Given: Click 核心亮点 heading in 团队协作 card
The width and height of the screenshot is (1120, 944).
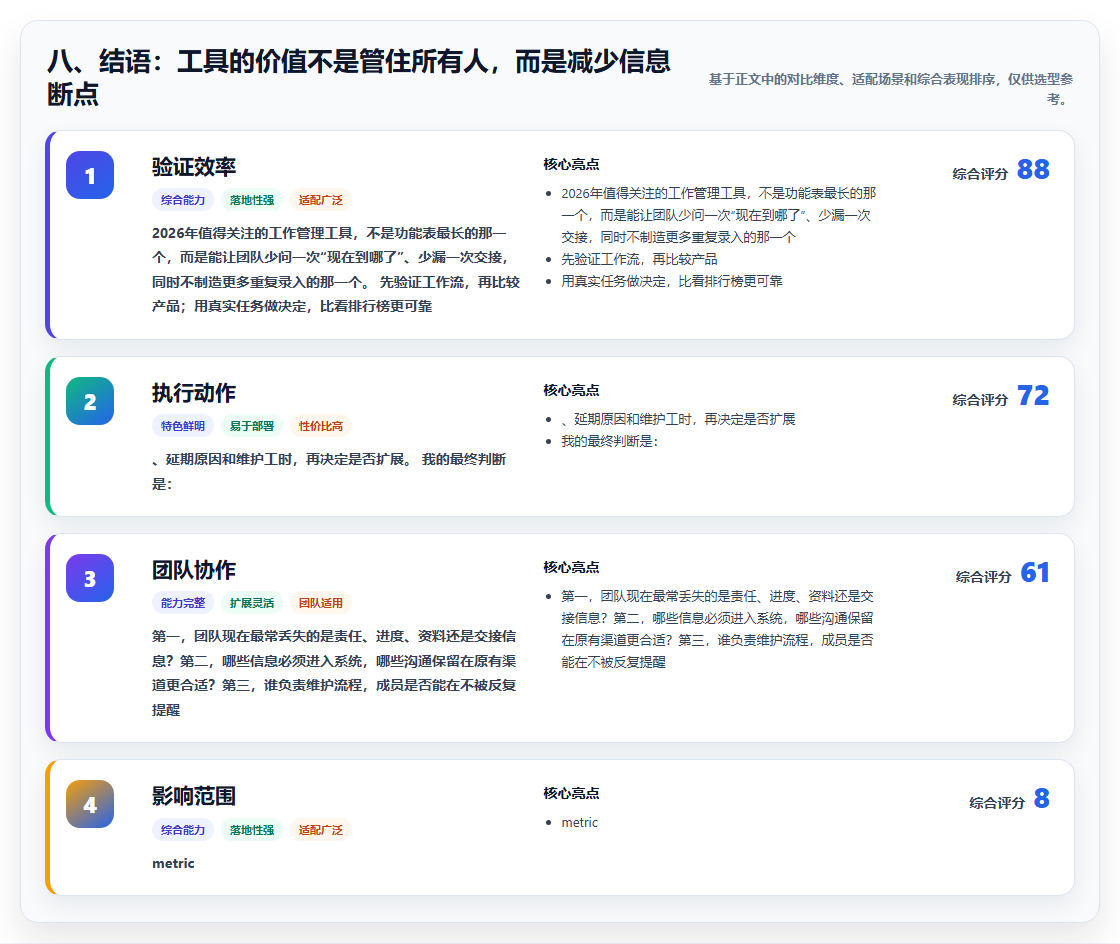Looking at the screenshot, I should pyautogui.click(x=571, y=568).
